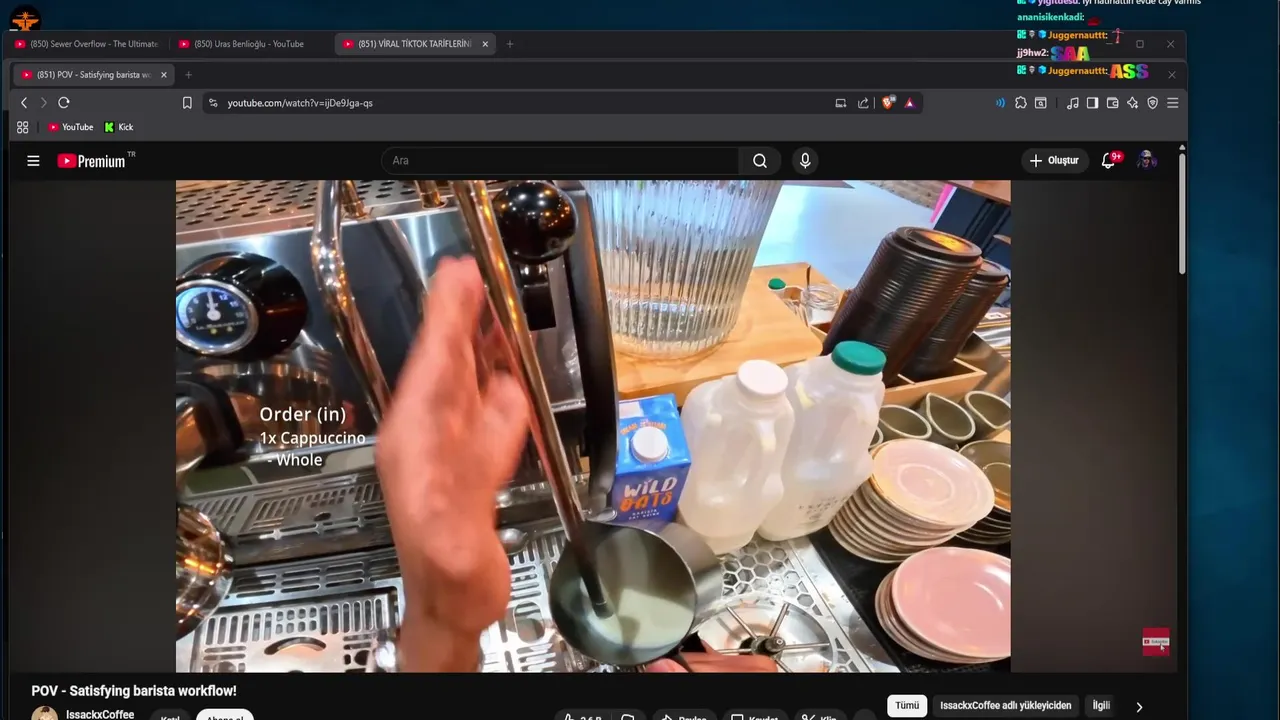Screen dimensions: 1280x720
Task: Add new tab in the back window
Action: [510, 44]
